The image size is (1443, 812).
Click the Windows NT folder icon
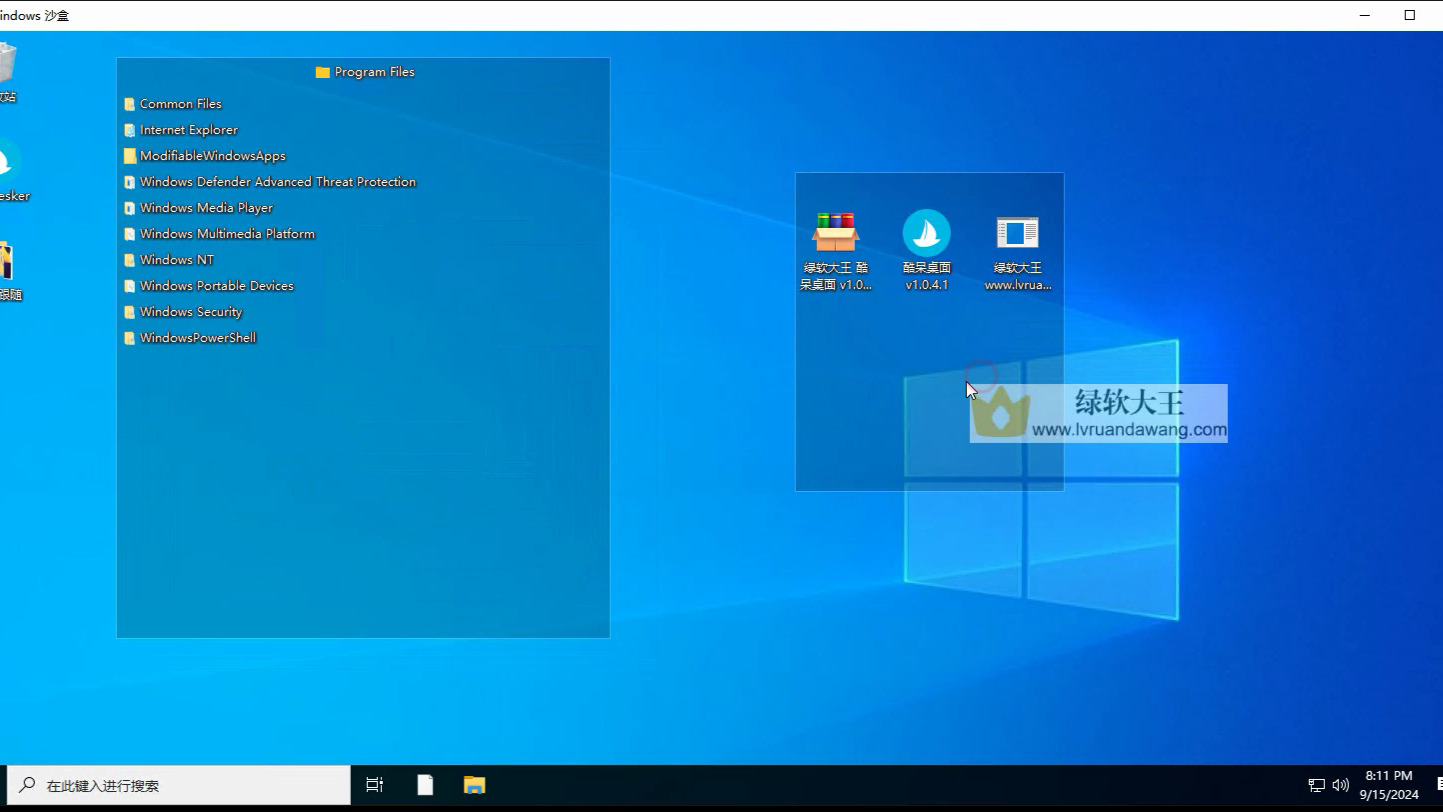[x=130, y=260]
